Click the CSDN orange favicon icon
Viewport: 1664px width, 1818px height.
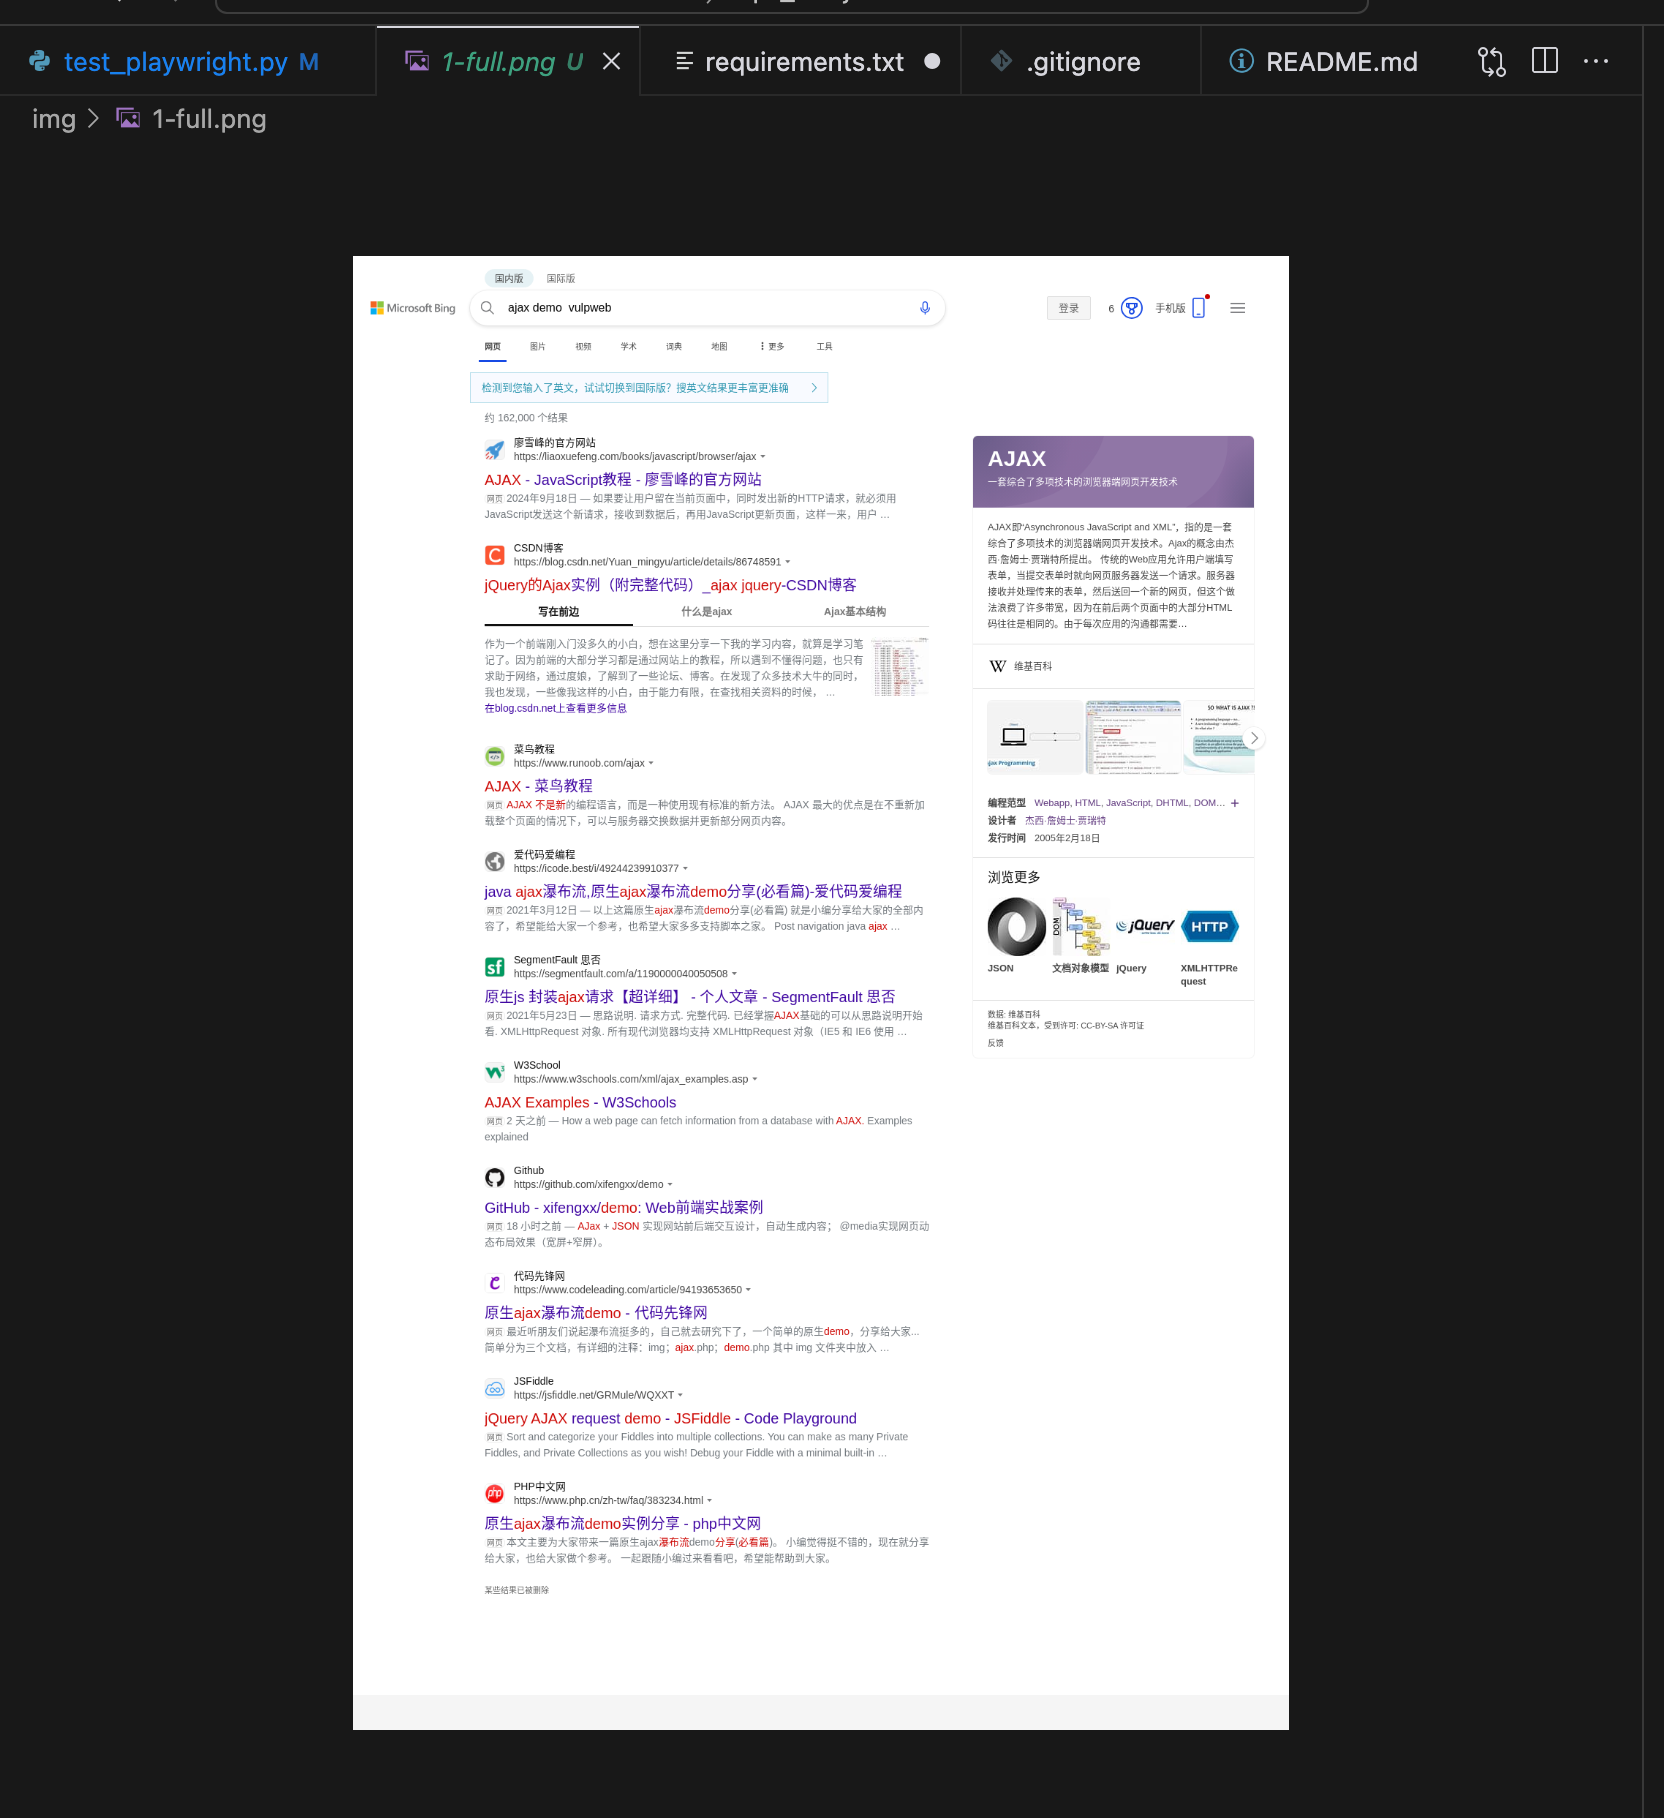tap(494, 555)
